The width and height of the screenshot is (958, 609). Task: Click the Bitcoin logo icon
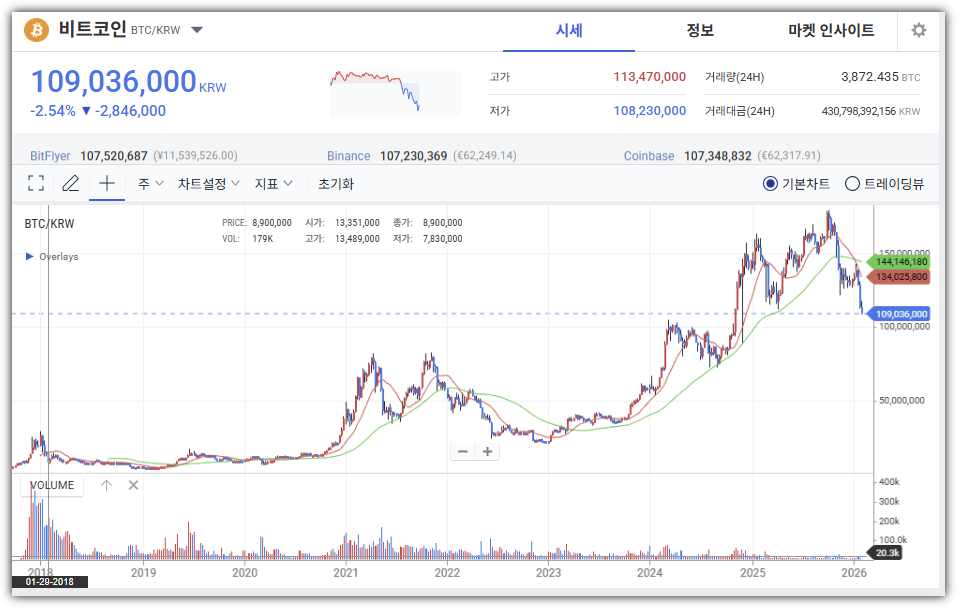pyautogui.click(x=36, y=30)
